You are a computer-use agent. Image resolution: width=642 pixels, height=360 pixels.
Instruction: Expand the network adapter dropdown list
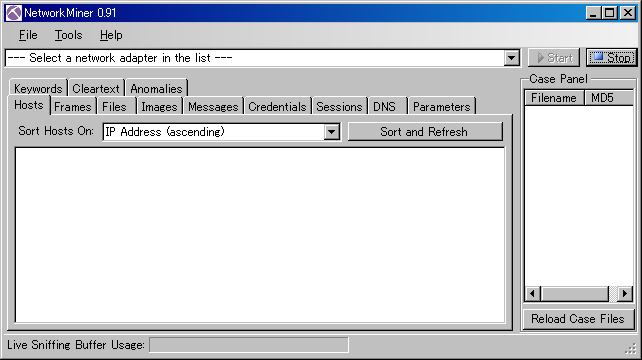point(511,58)
